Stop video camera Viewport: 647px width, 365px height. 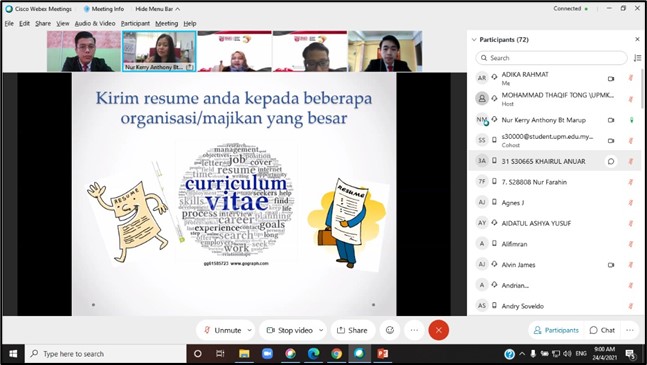click(290, 330)
